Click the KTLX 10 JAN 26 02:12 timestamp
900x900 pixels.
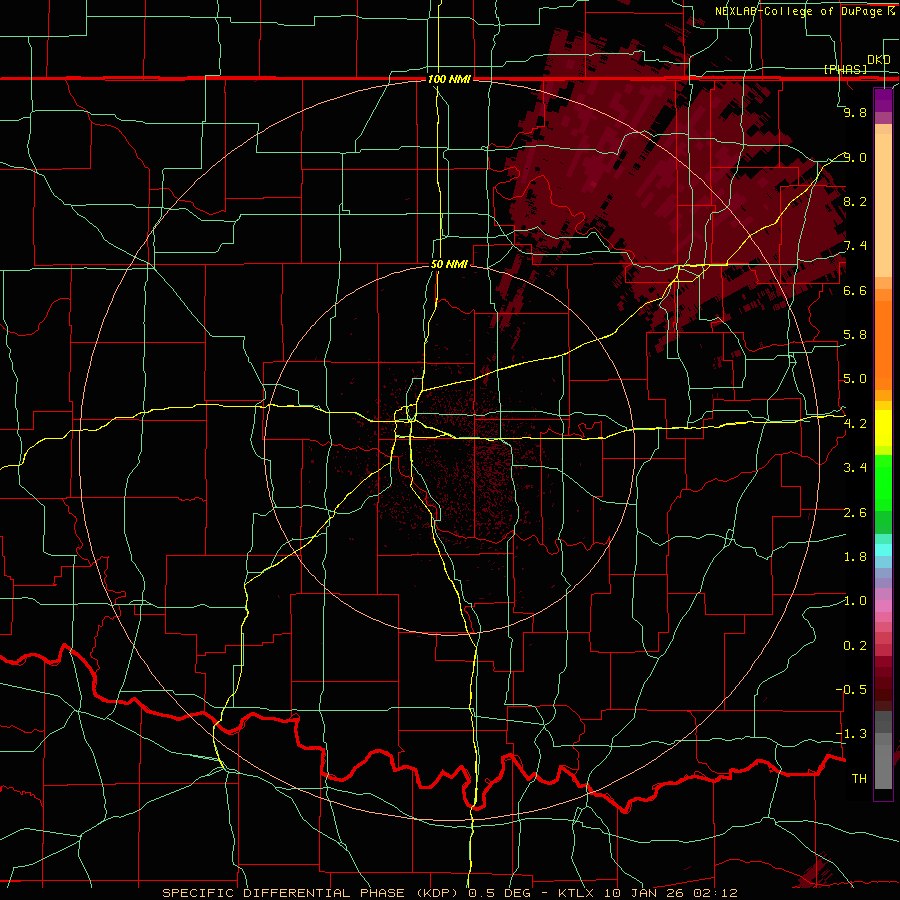647,893
